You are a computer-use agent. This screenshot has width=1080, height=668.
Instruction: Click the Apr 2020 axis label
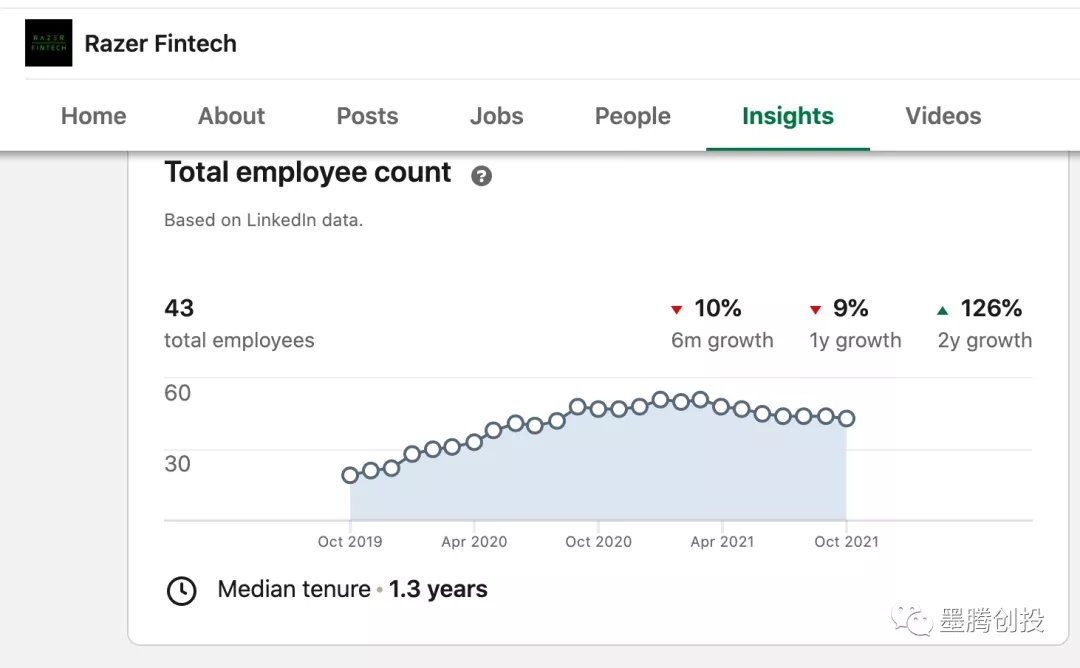pyautogui.click(x=474, y=541)
